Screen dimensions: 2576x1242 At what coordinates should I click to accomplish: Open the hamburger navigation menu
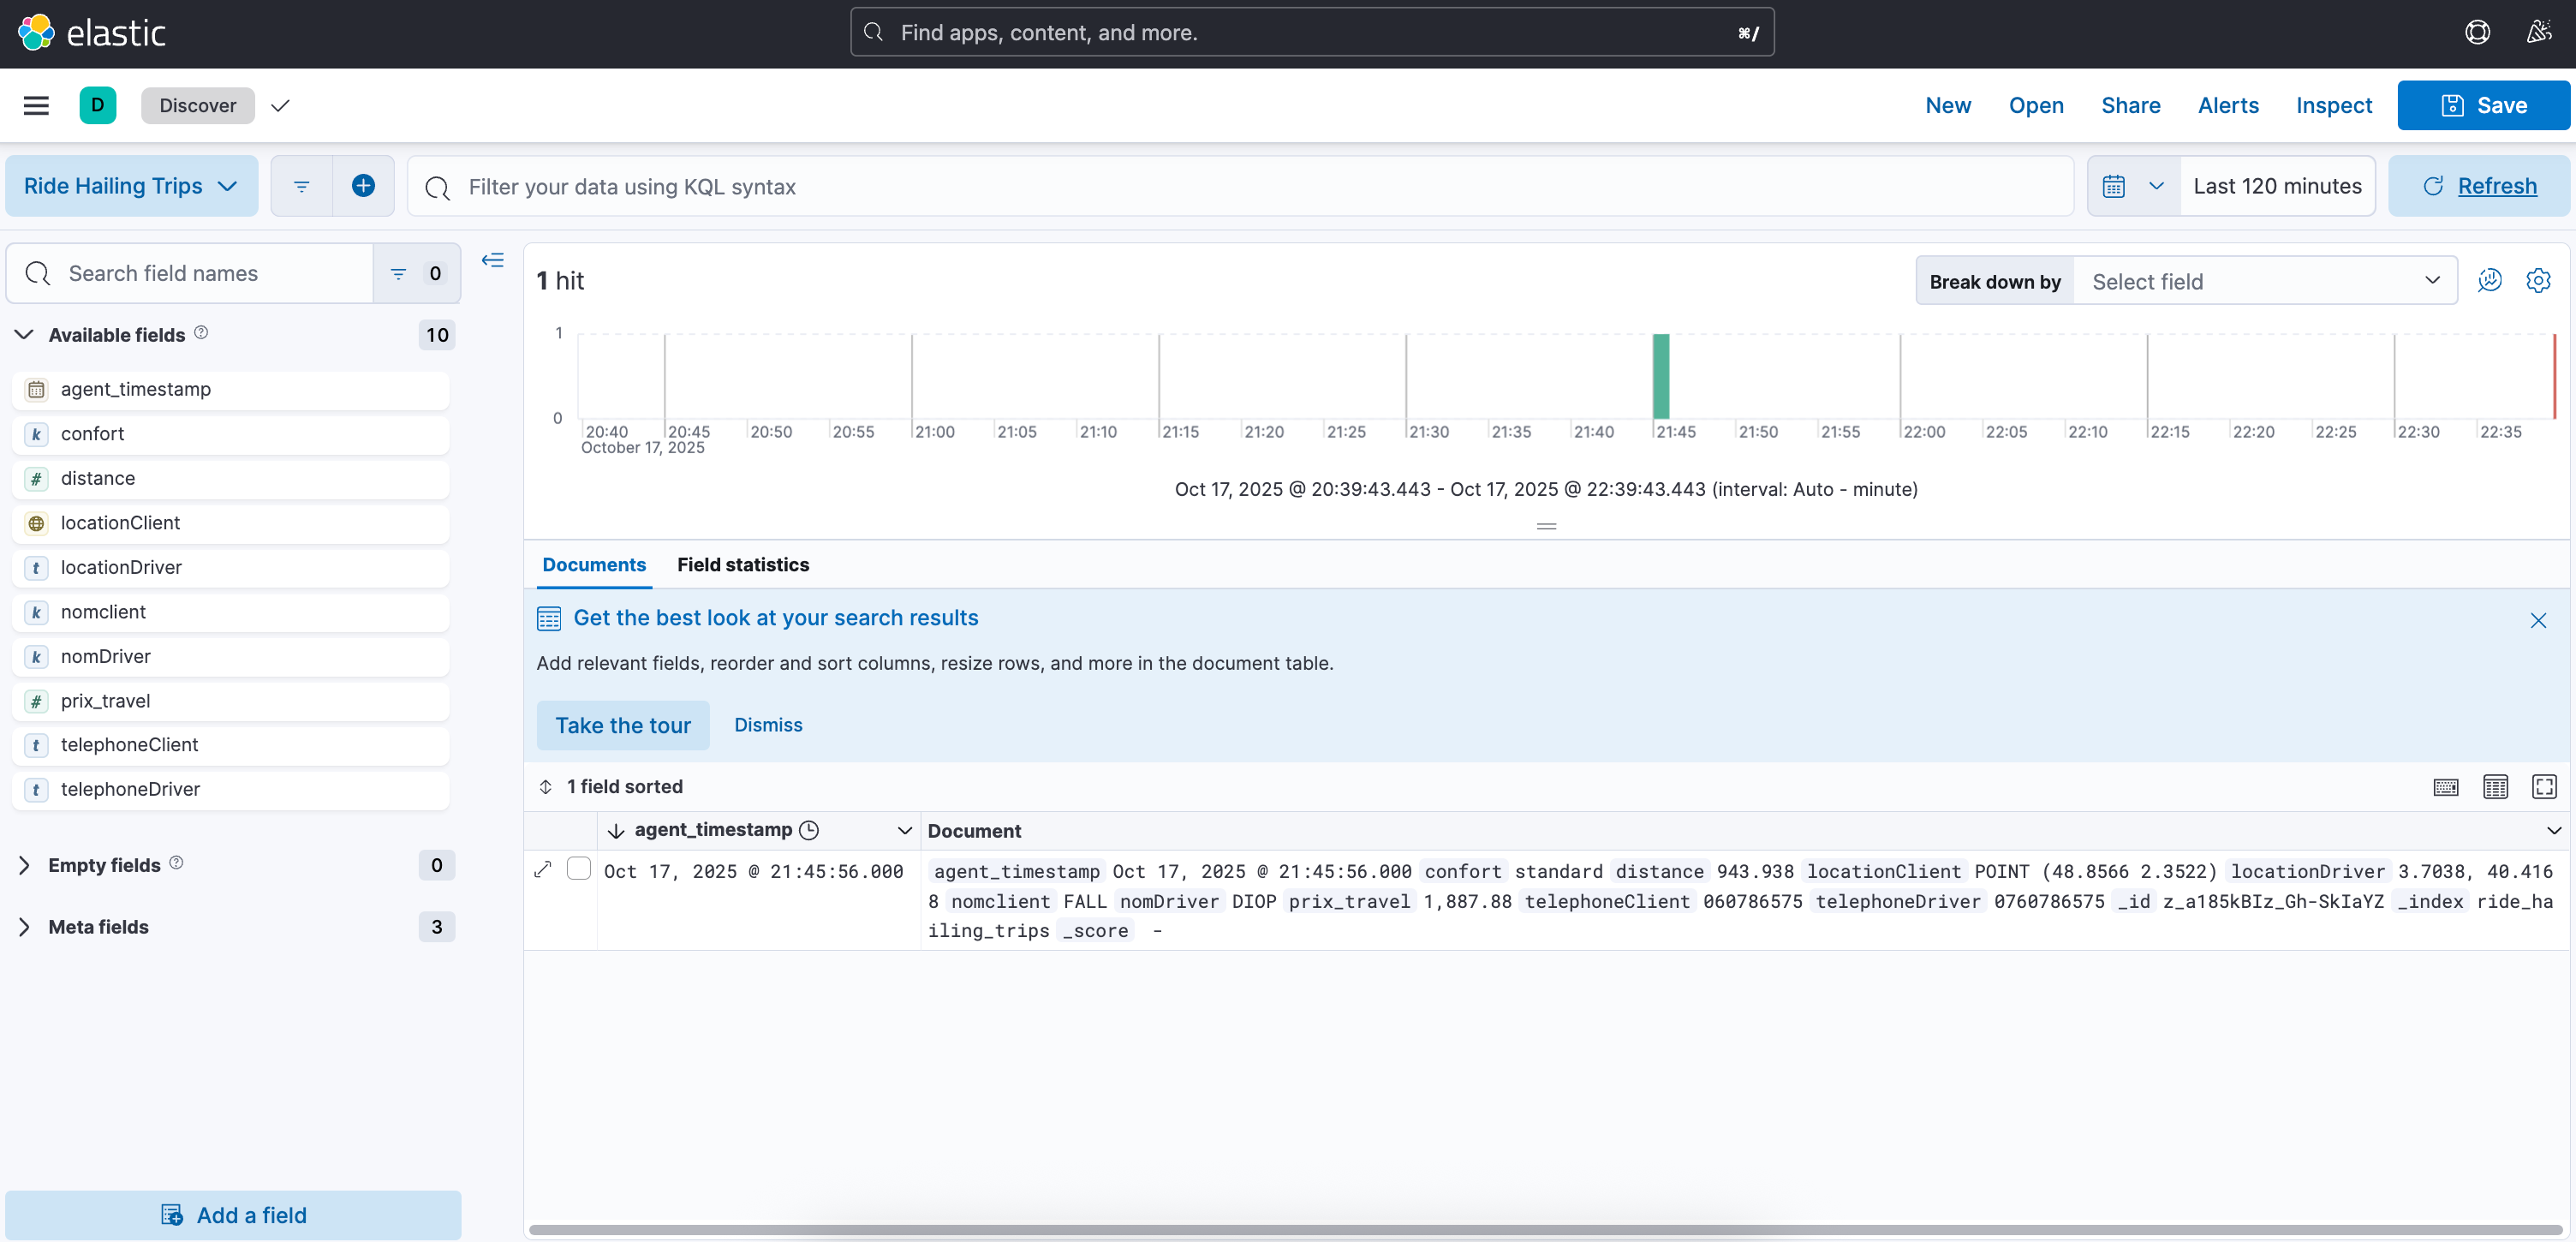click(36, 105)
